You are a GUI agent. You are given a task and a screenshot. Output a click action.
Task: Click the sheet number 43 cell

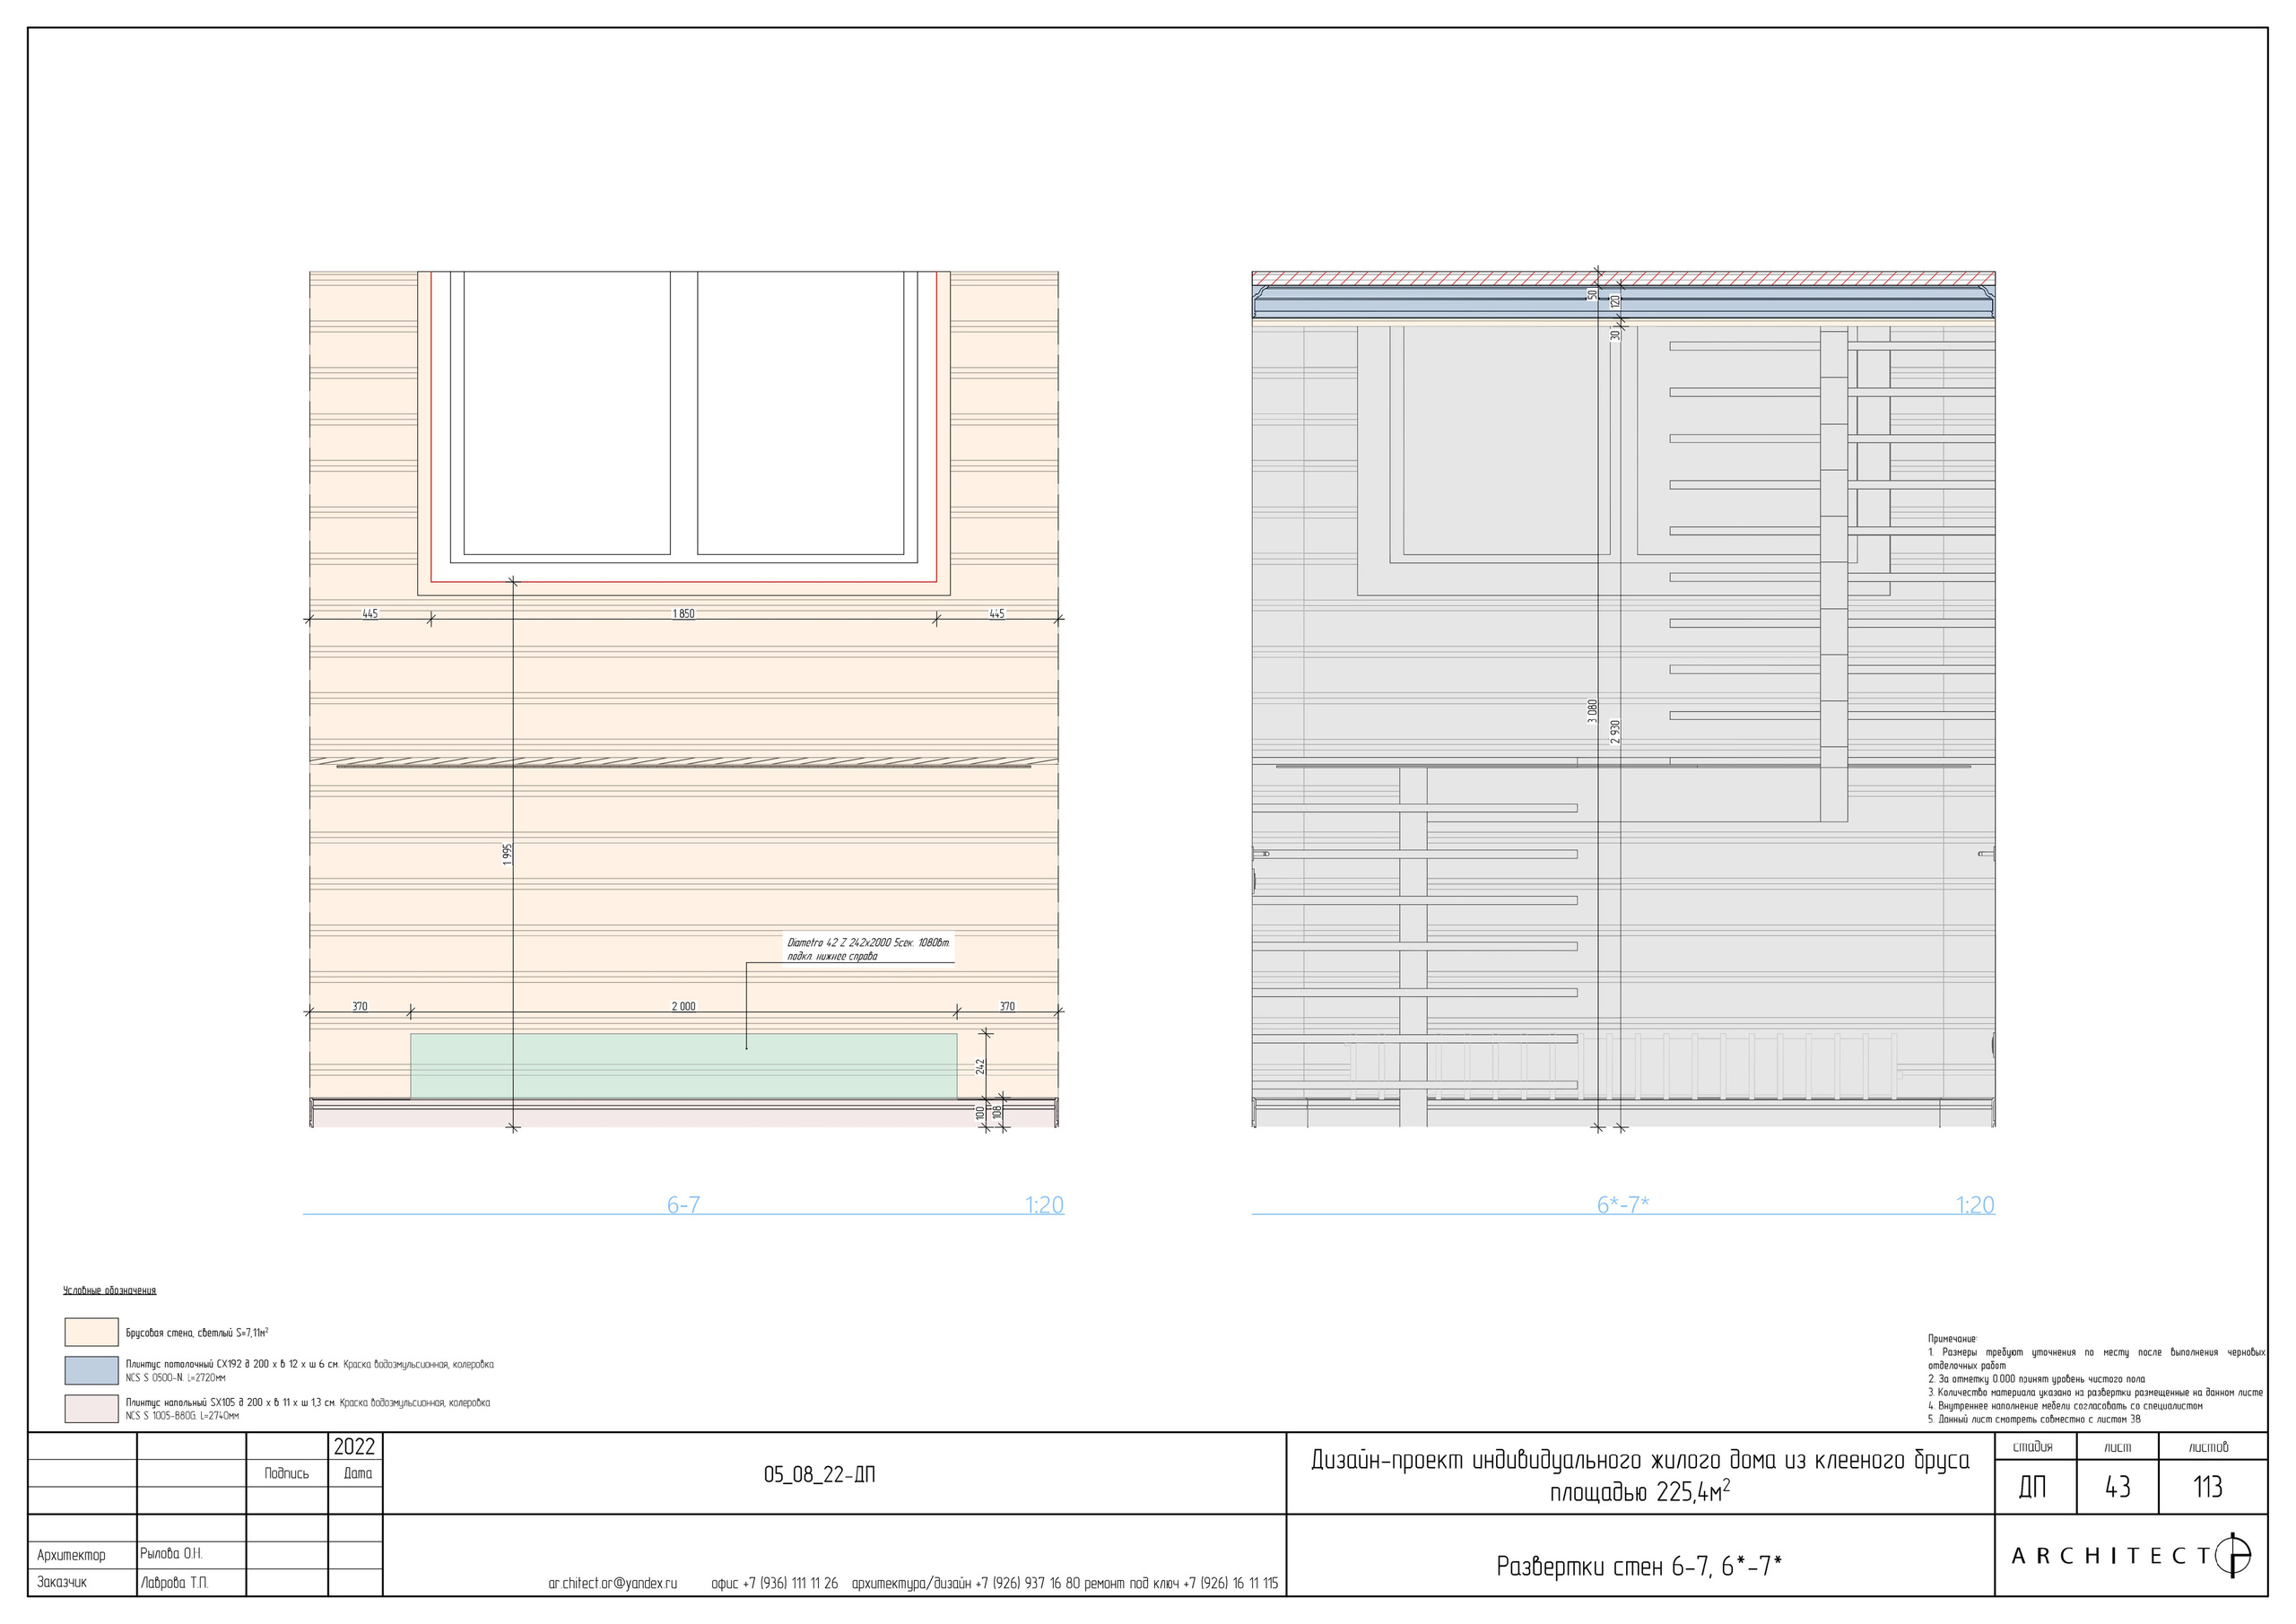(x=2117, y=1487)
